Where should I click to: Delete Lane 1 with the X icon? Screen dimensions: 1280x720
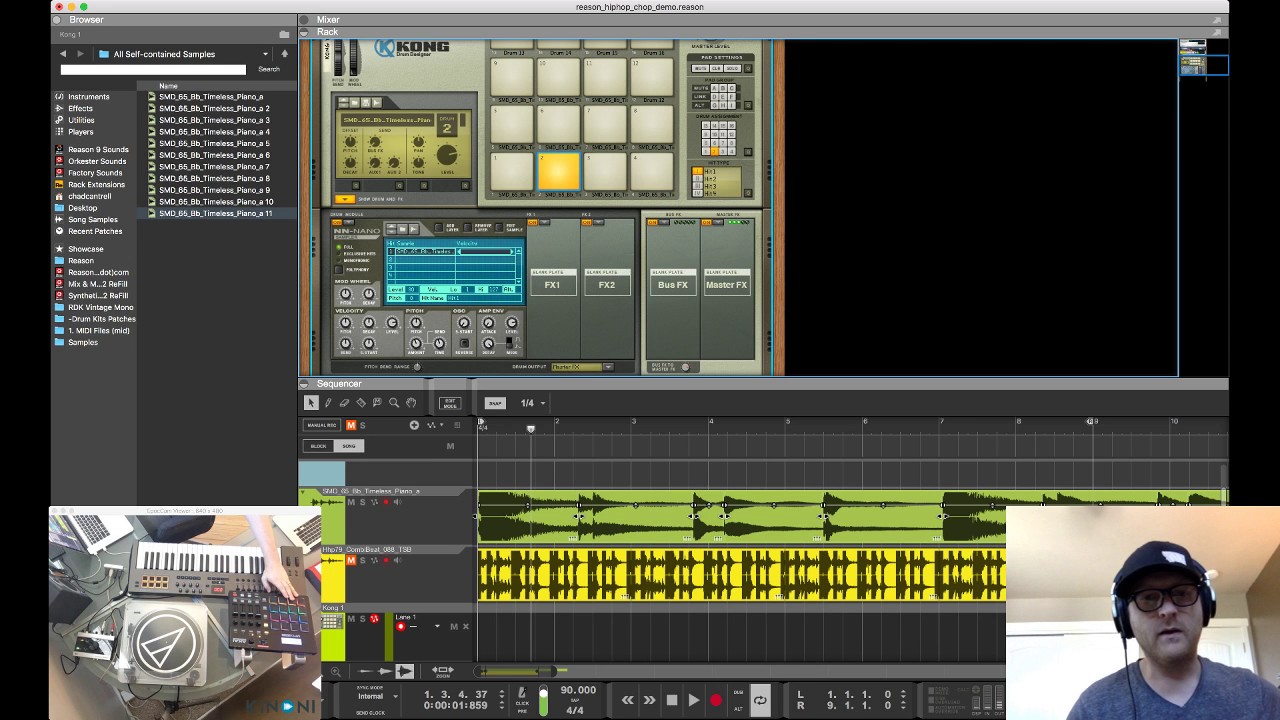(465, 627)
